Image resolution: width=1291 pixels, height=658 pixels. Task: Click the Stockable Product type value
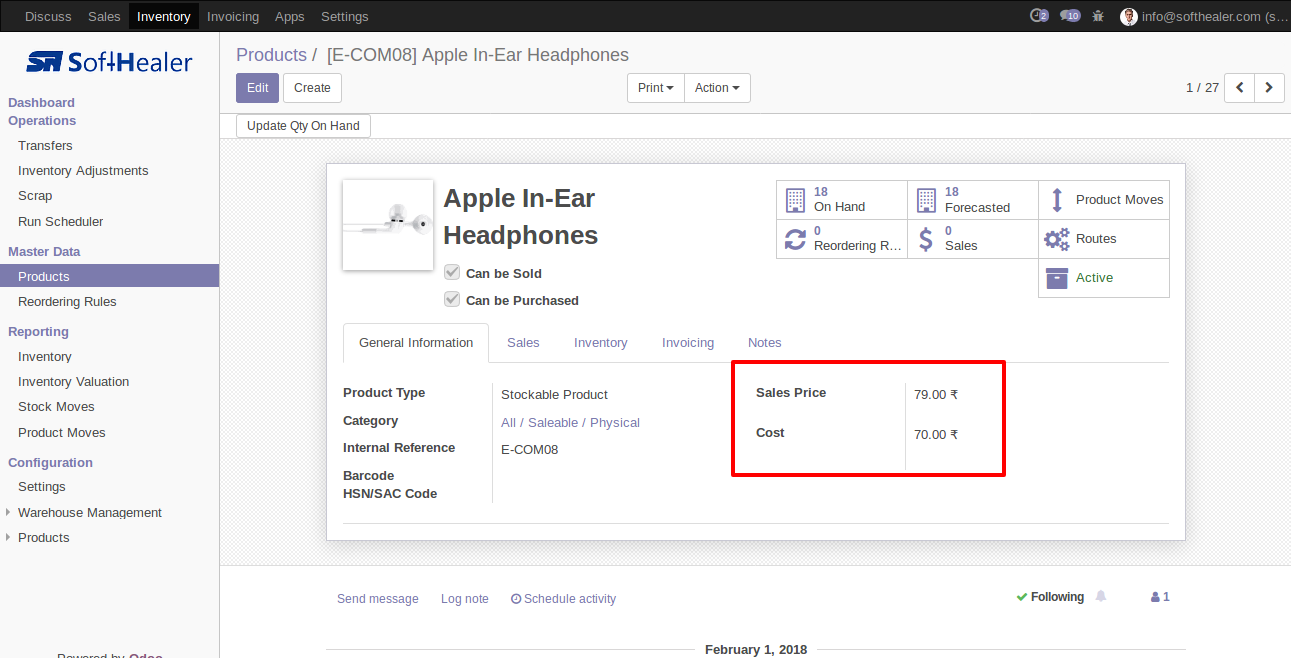pos(554,394)
